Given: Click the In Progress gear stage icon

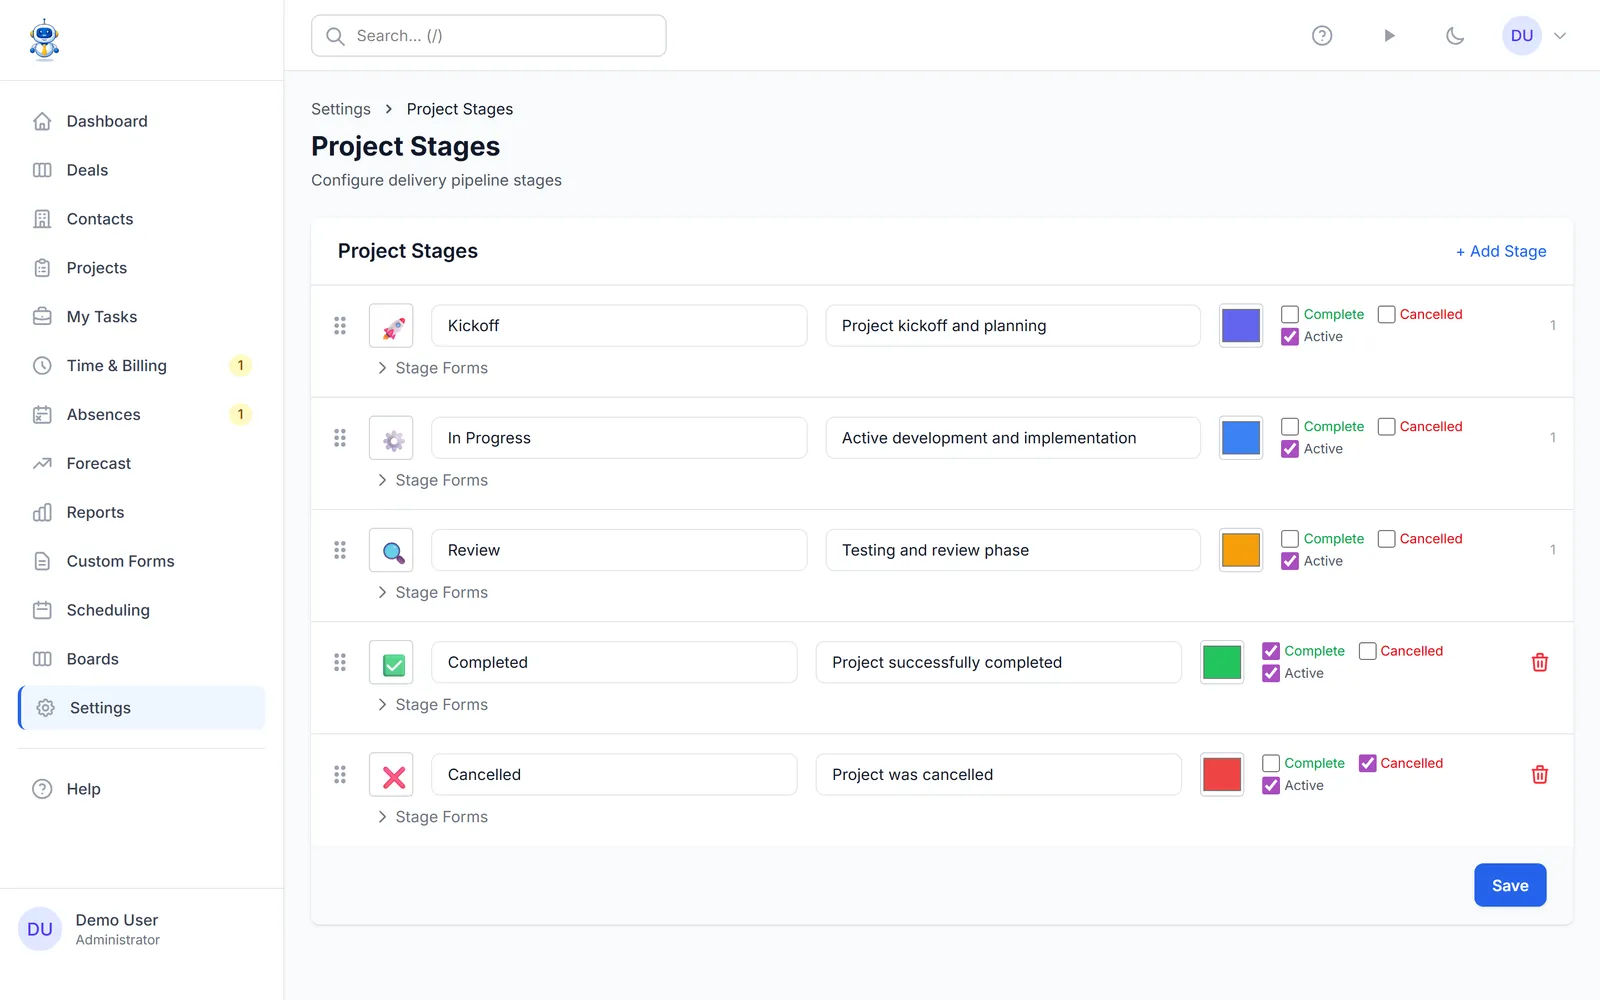Looking at the screenshot, I should click(x=391, y=438).
